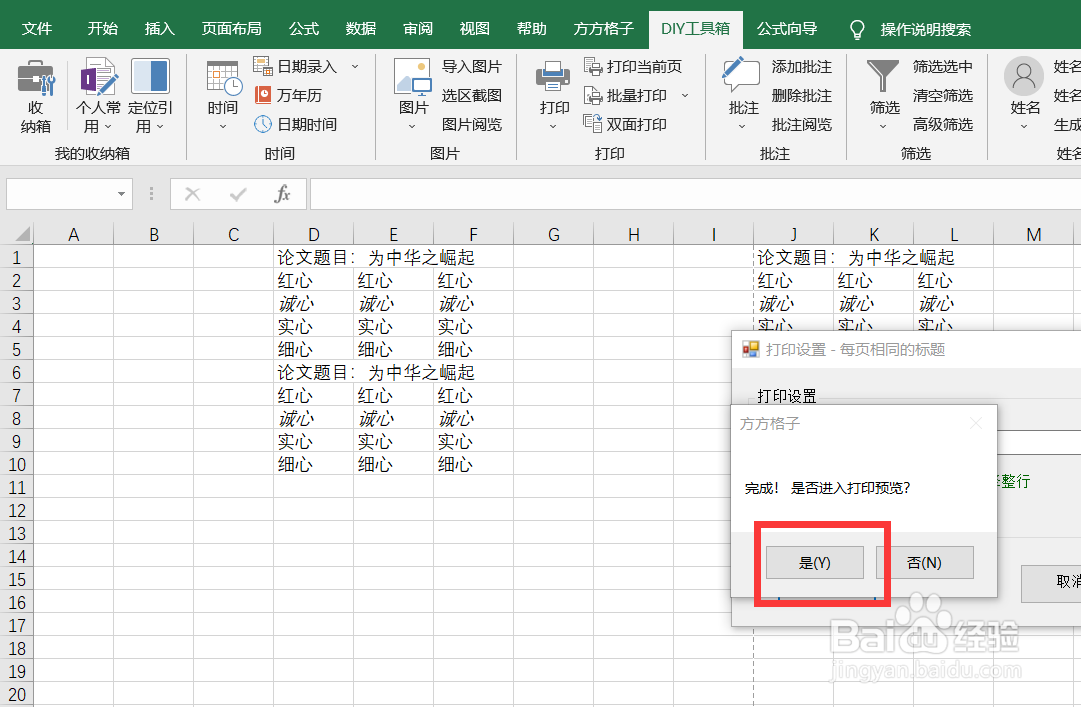Click 批注阅览 button
The height and width of the screenshot is (707, 1081).
[802, 125]
